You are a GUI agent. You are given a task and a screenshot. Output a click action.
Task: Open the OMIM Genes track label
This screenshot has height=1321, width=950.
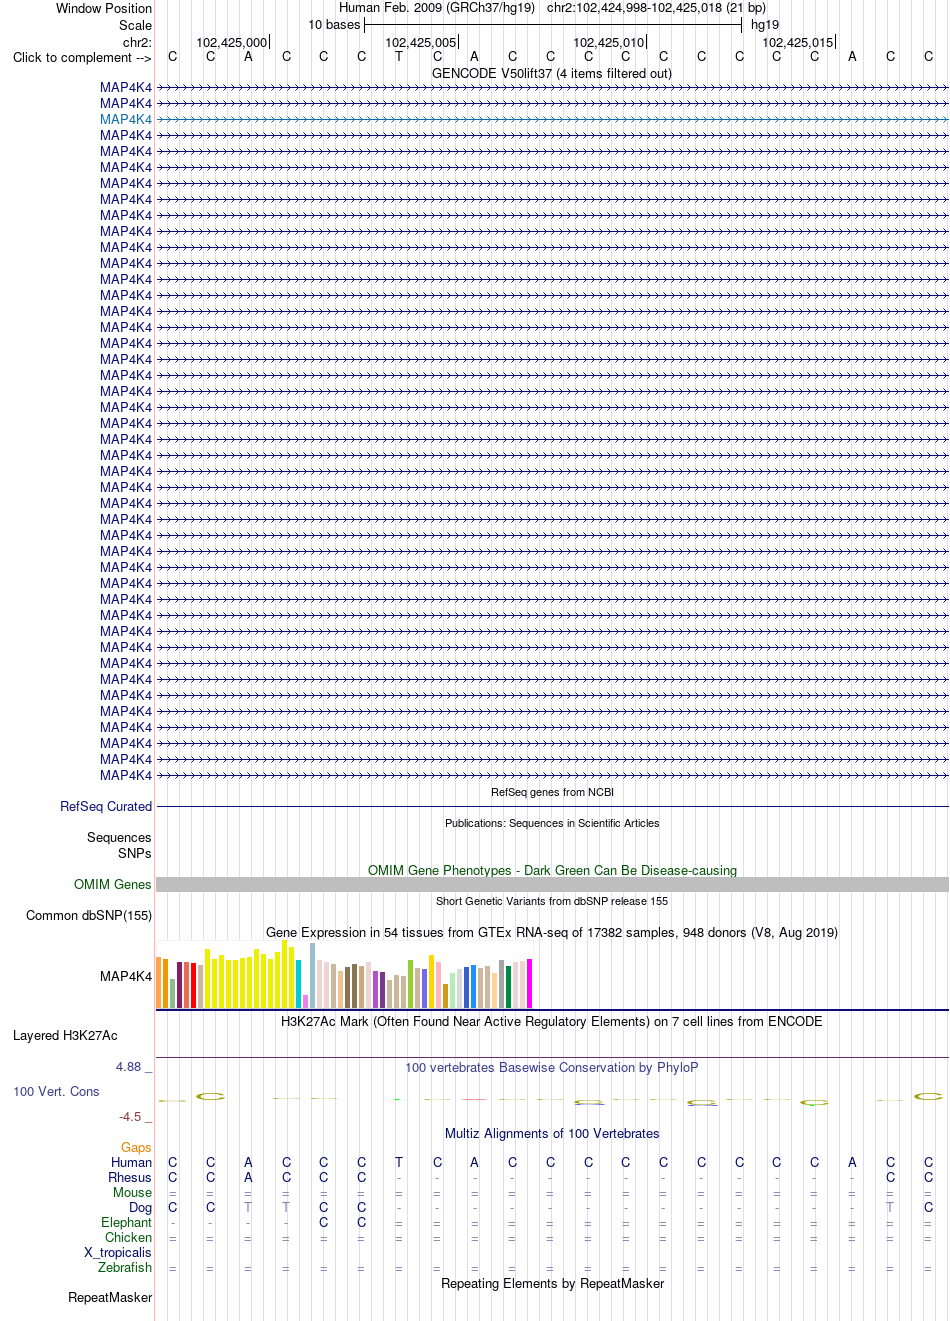(113, 884)
